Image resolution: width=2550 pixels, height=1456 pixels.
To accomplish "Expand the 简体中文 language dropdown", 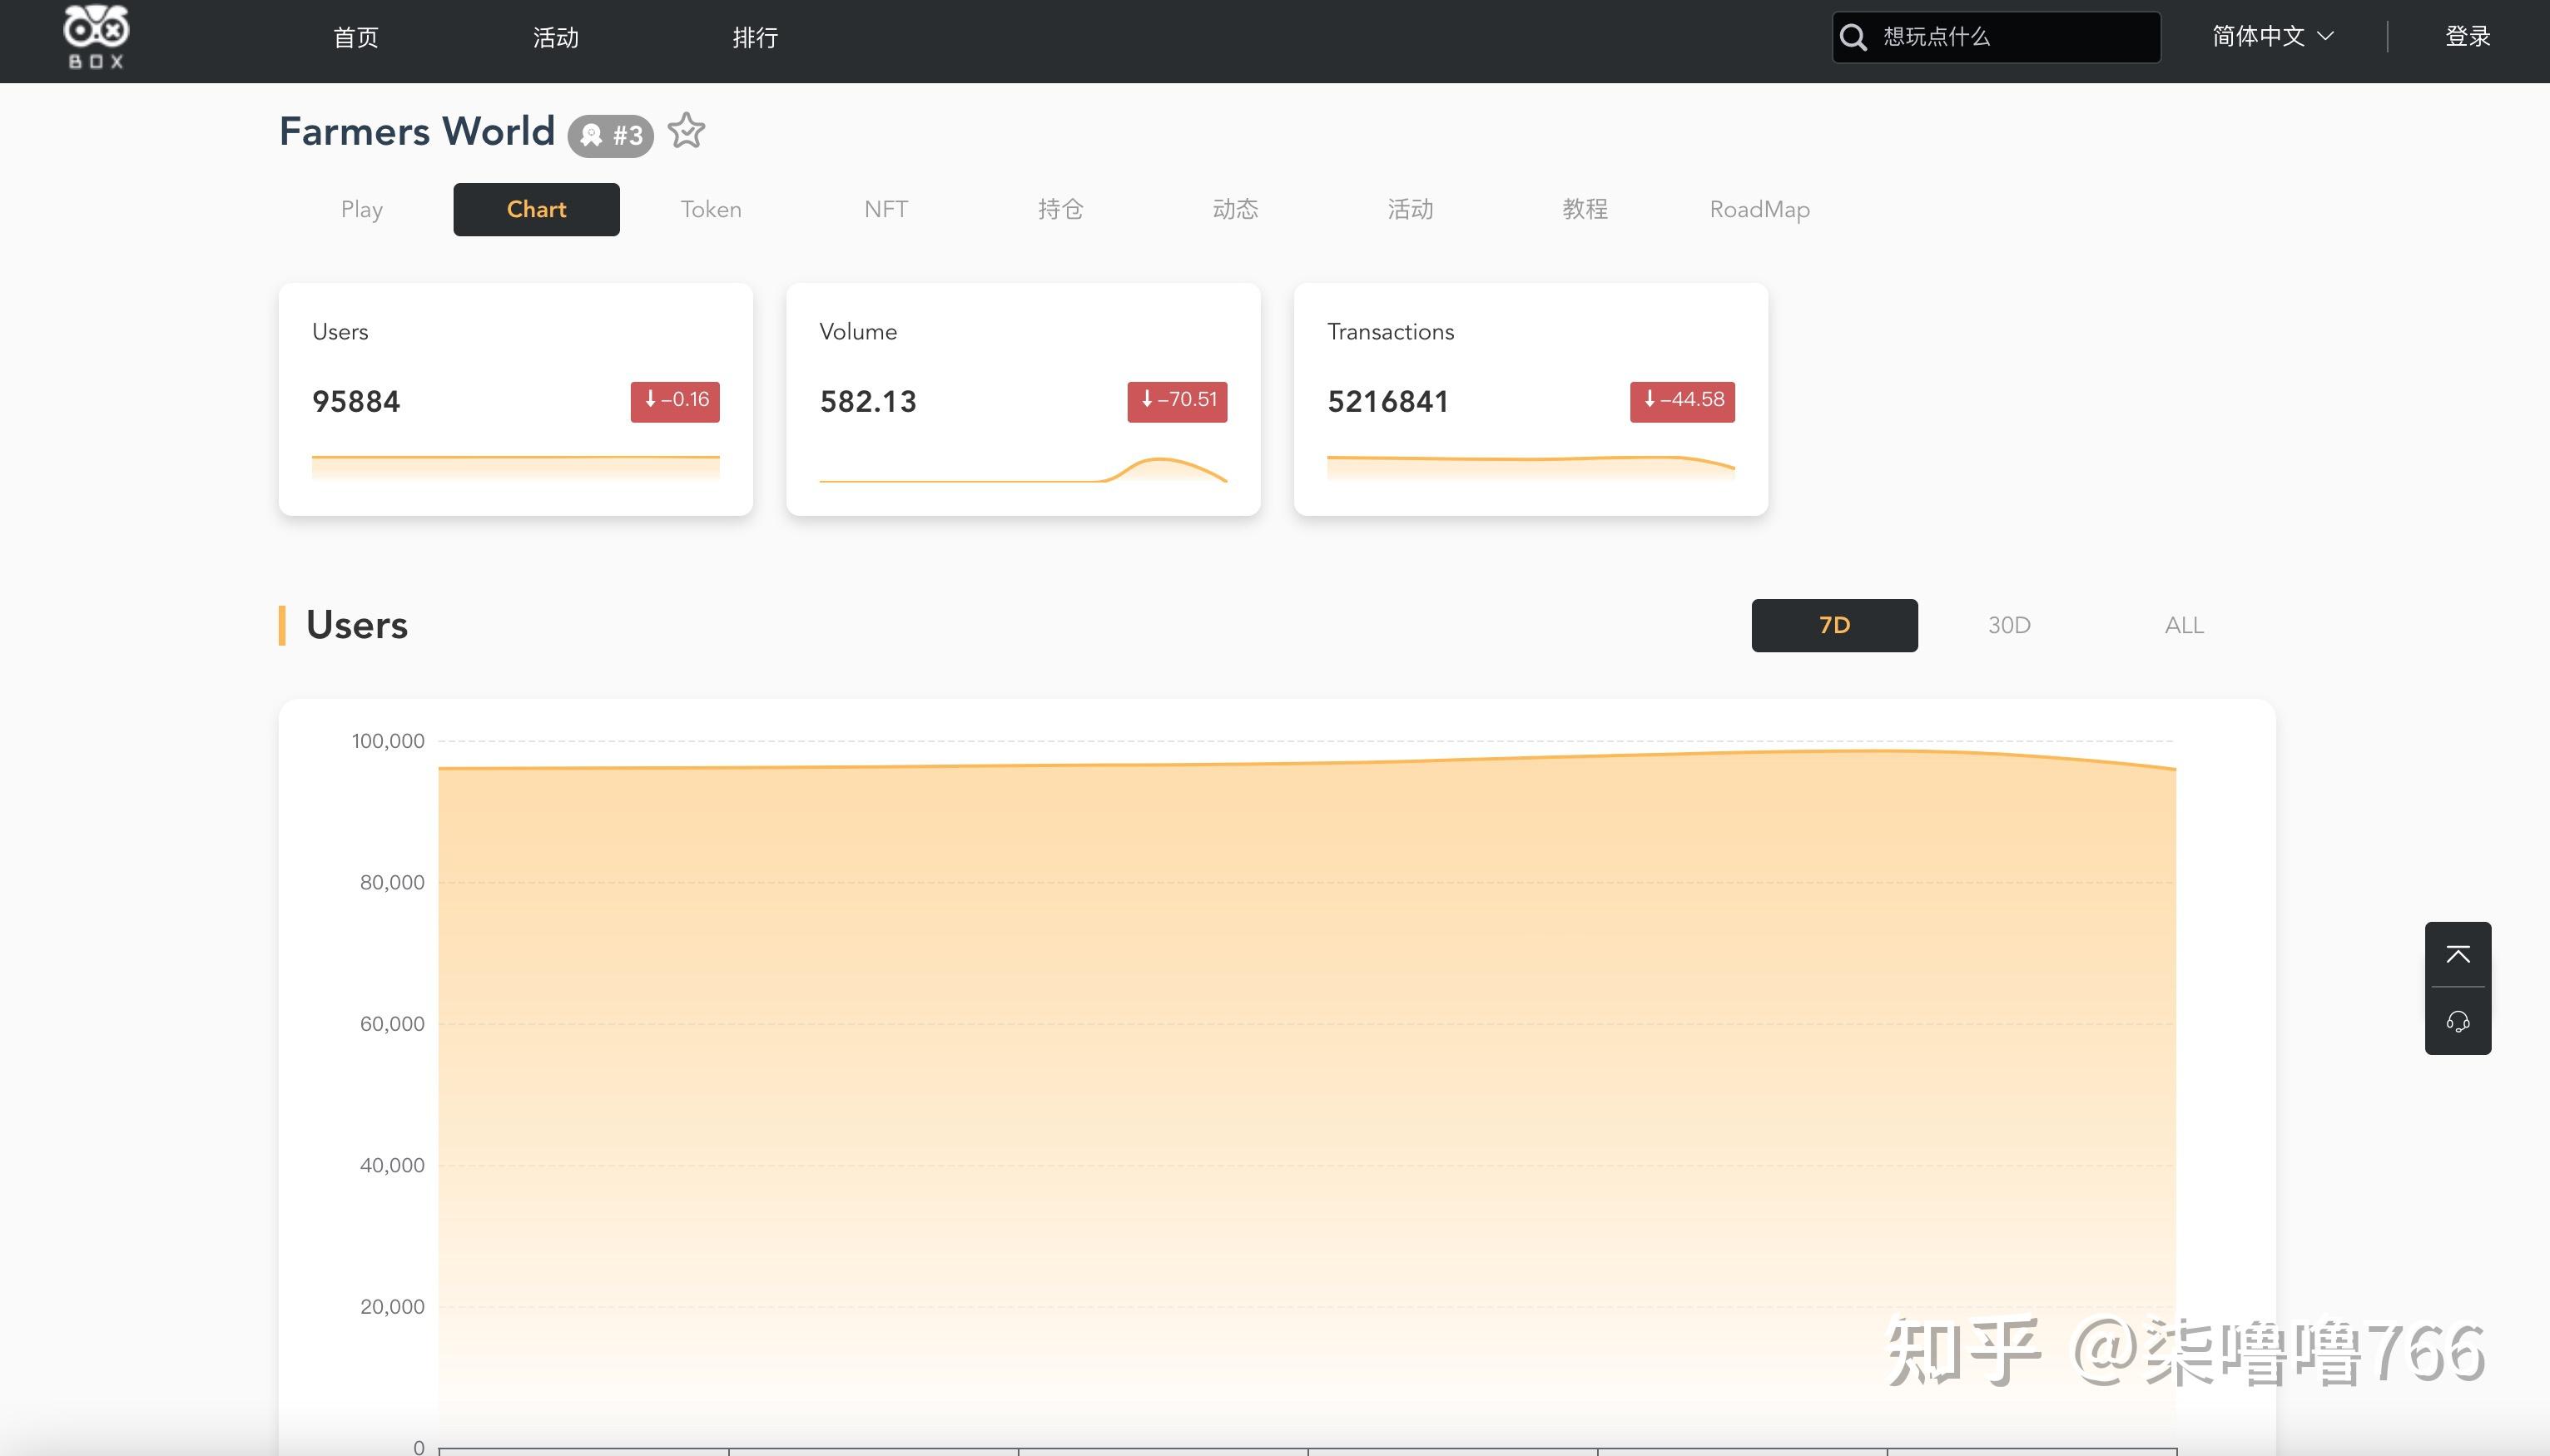I will tap(2258, 37).
